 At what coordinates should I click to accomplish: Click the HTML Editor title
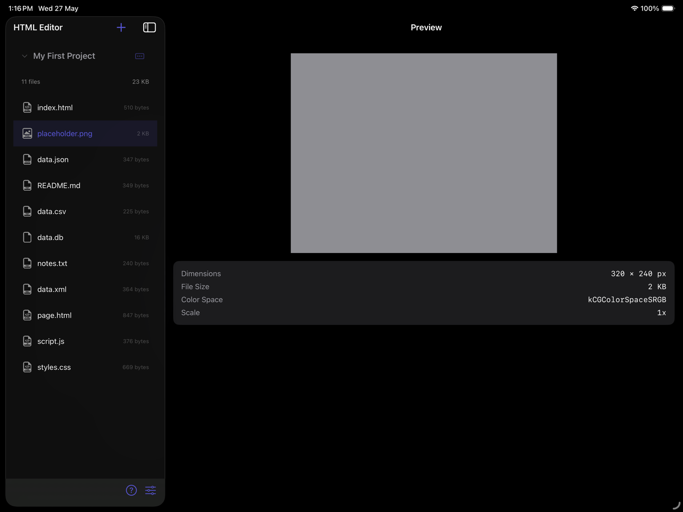38,27
